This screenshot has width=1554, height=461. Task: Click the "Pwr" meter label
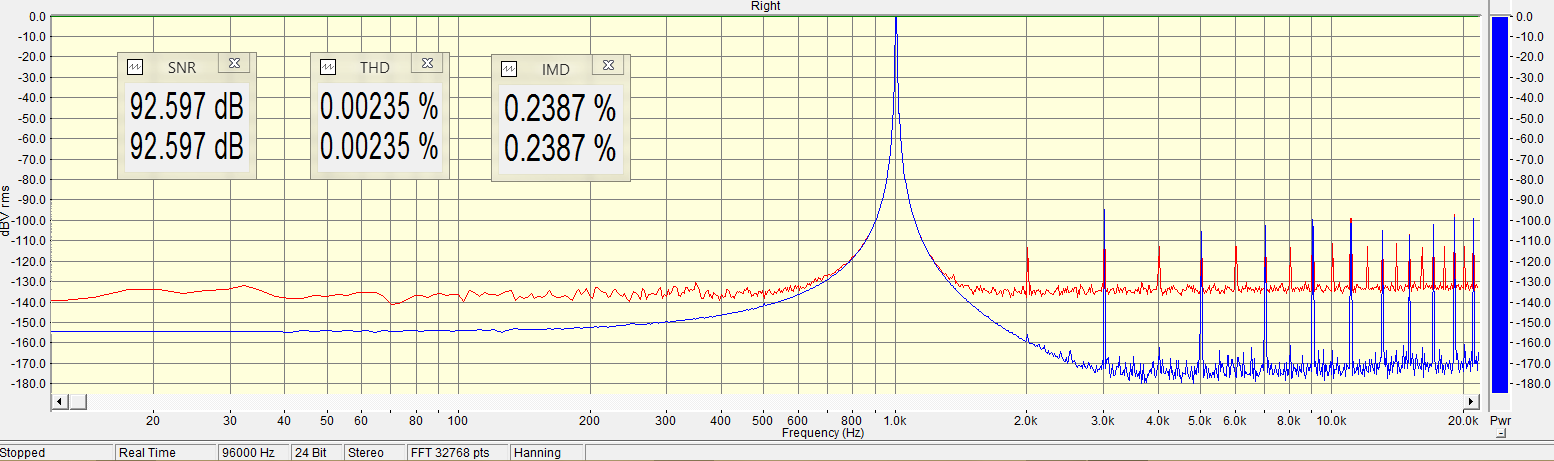(x=1499, y=422)
